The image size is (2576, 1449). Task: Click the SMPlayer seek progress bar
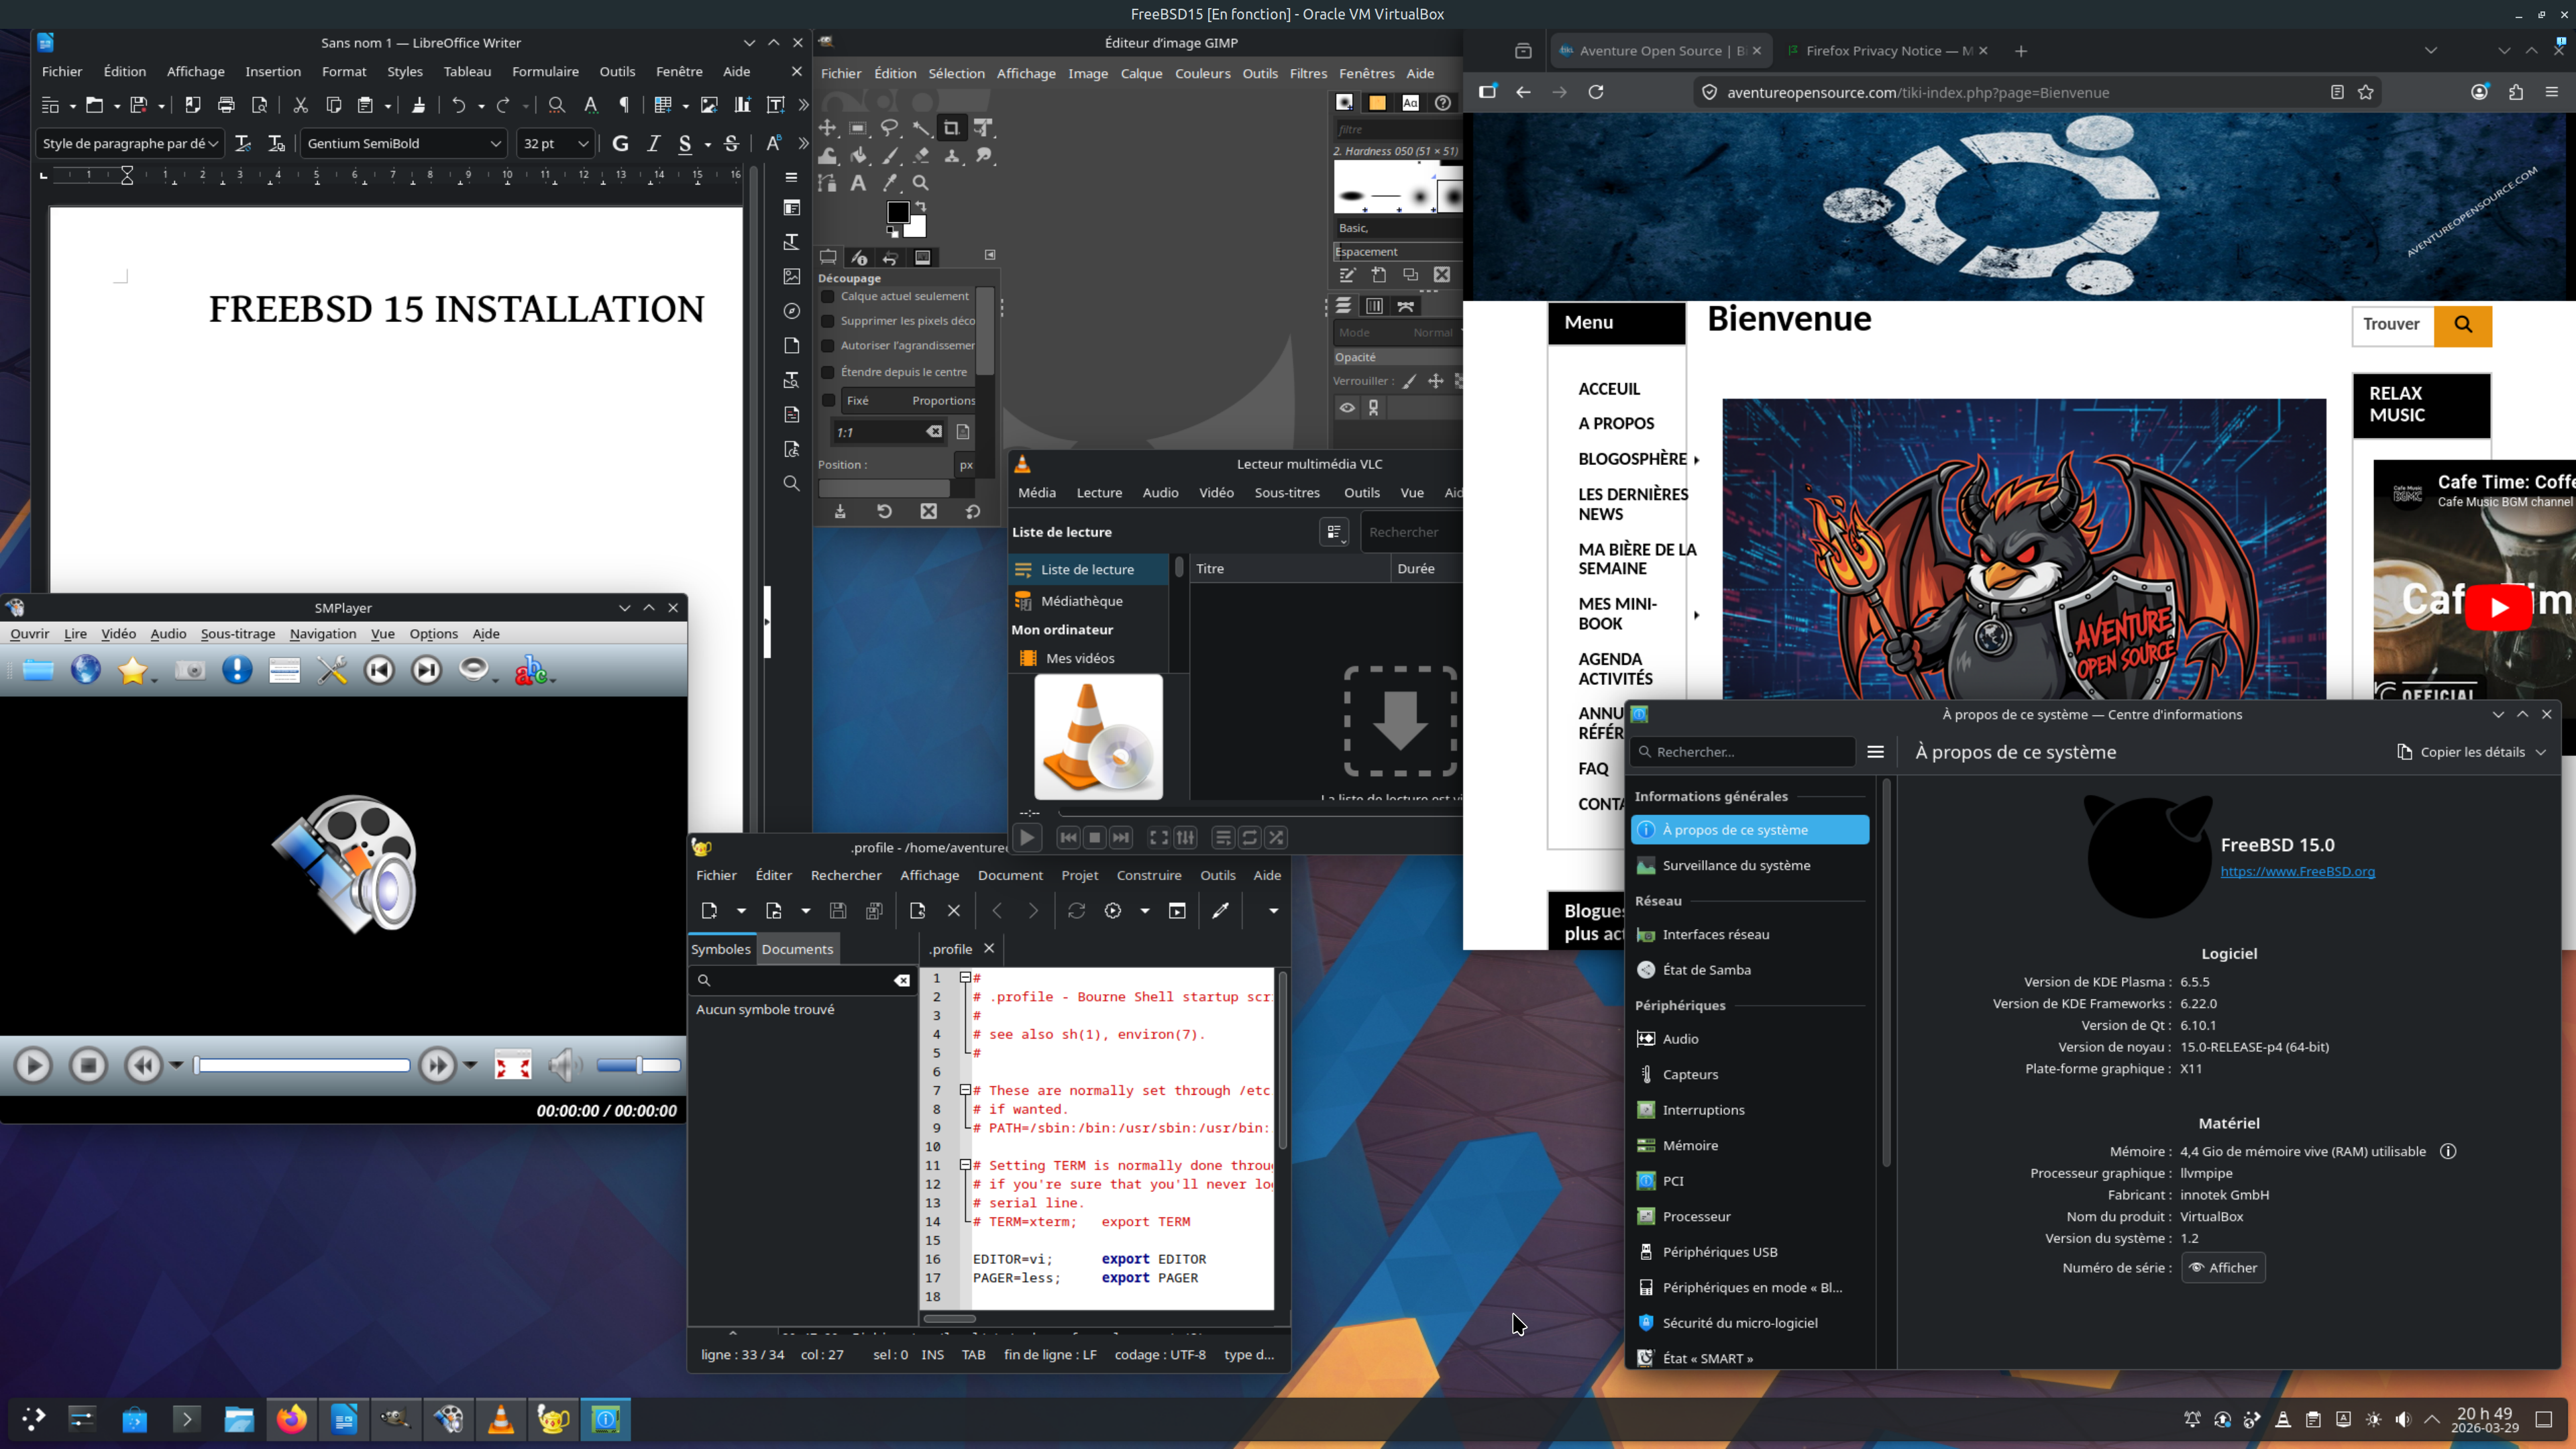302,1065
